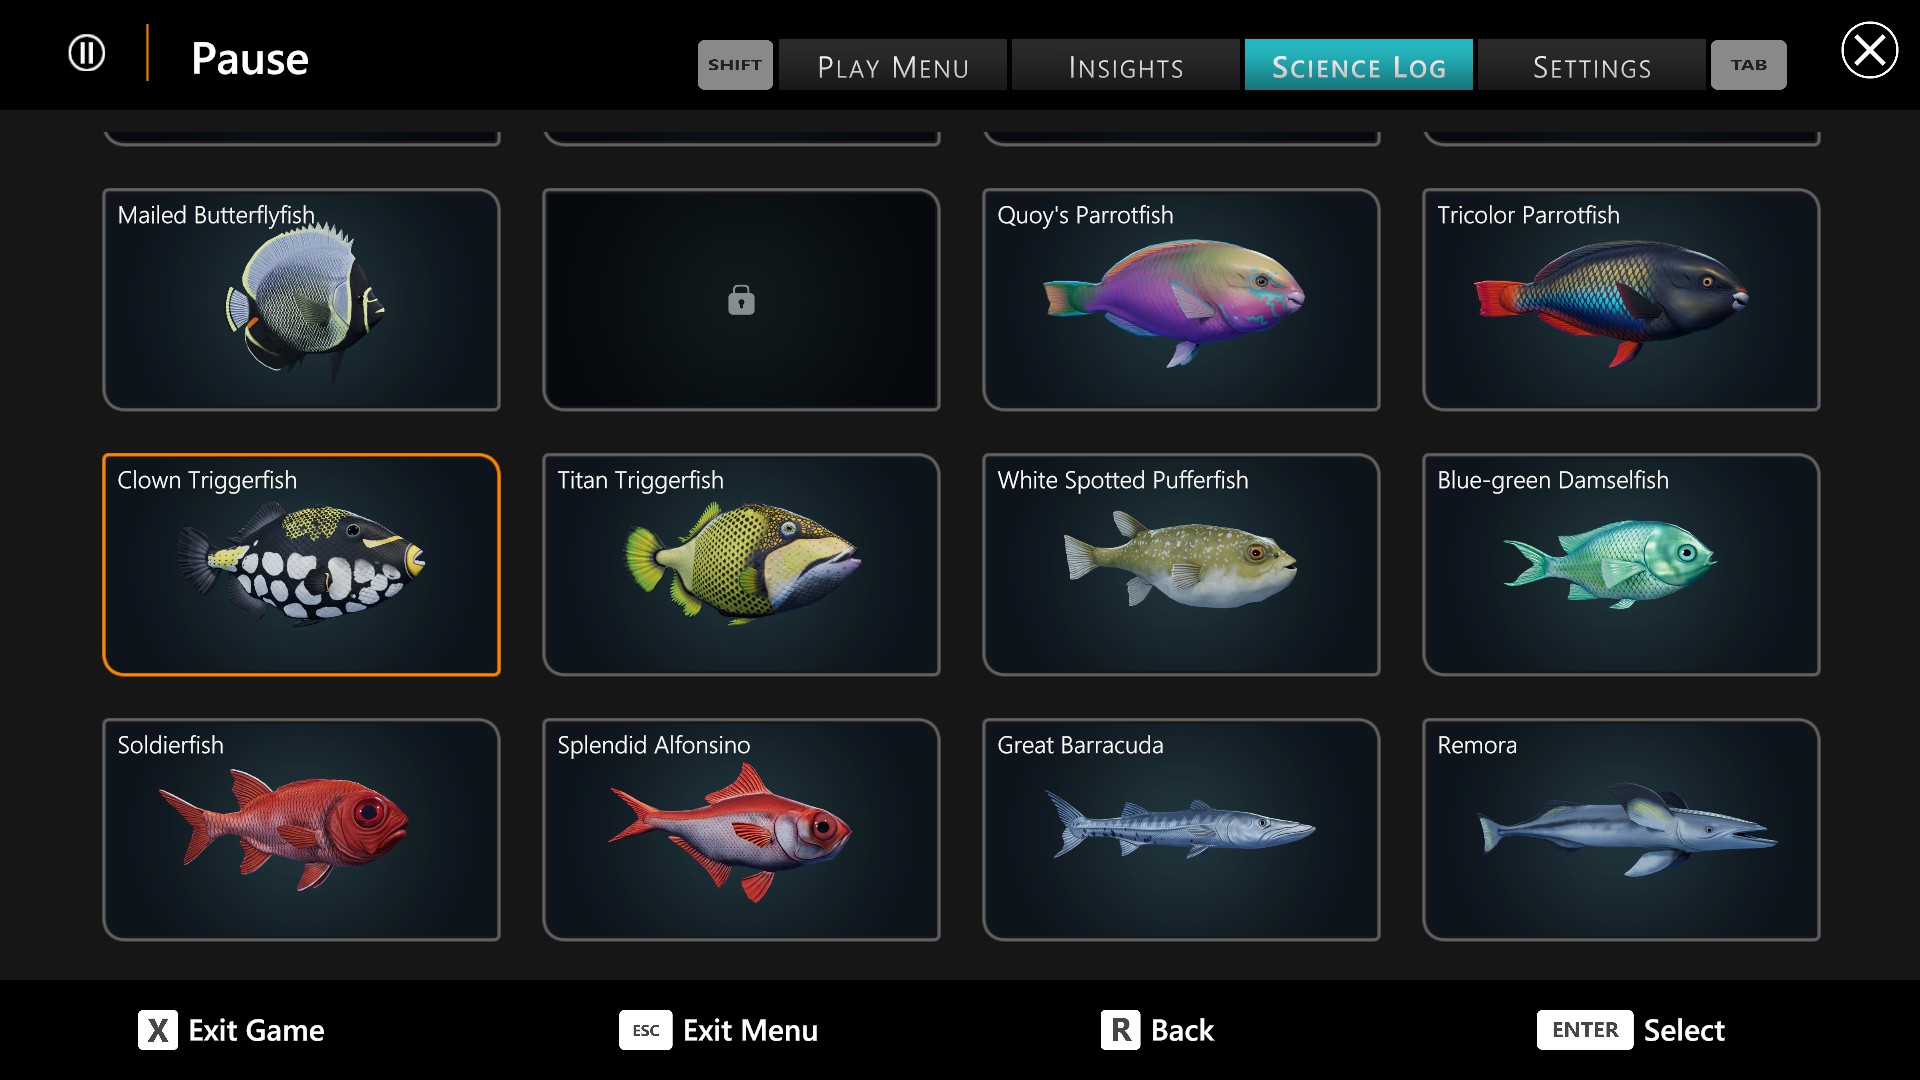Click the X key icon for Exit Game
1920x1080 pixels.
pos(158,1030)
